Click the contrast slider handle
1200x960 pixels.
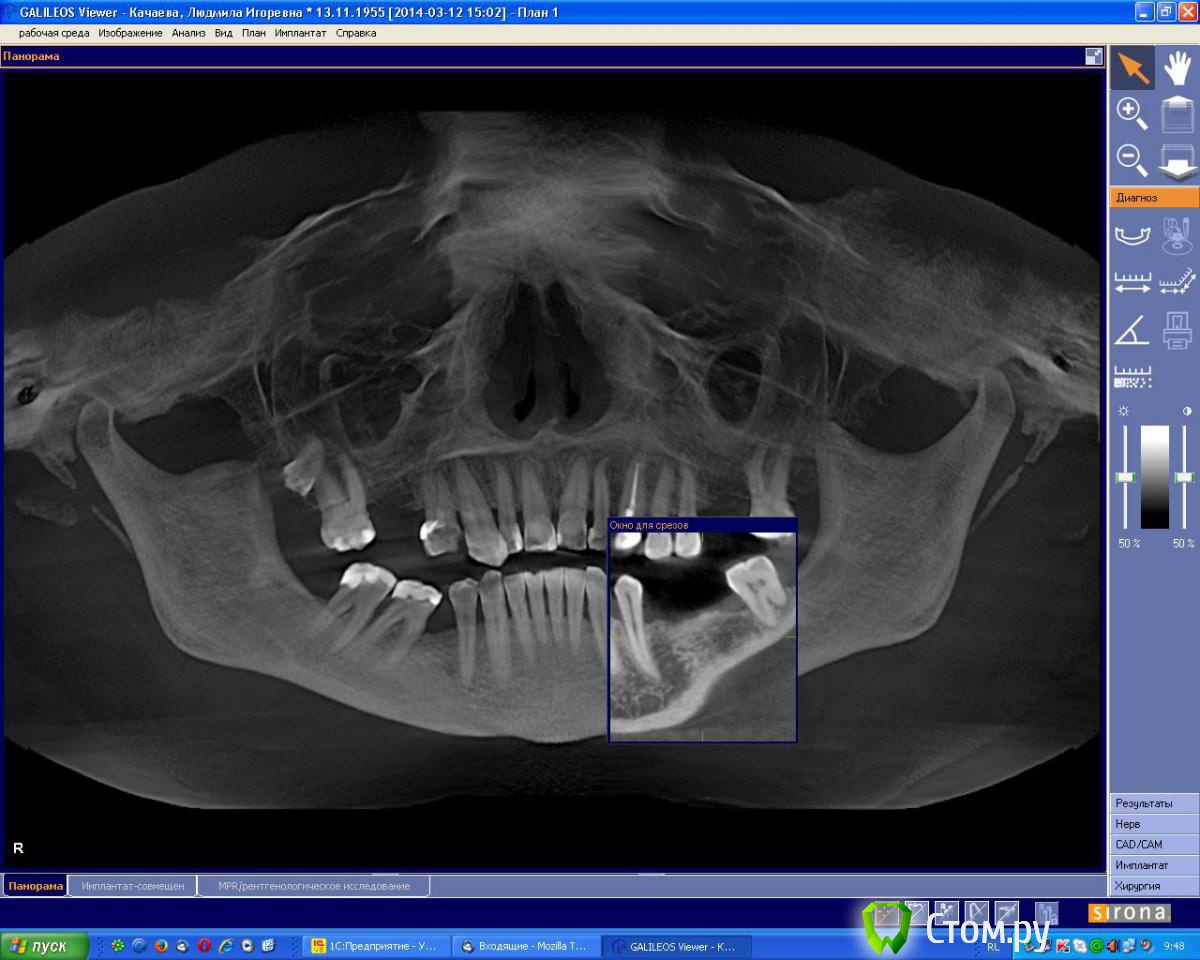[1184, 478]
